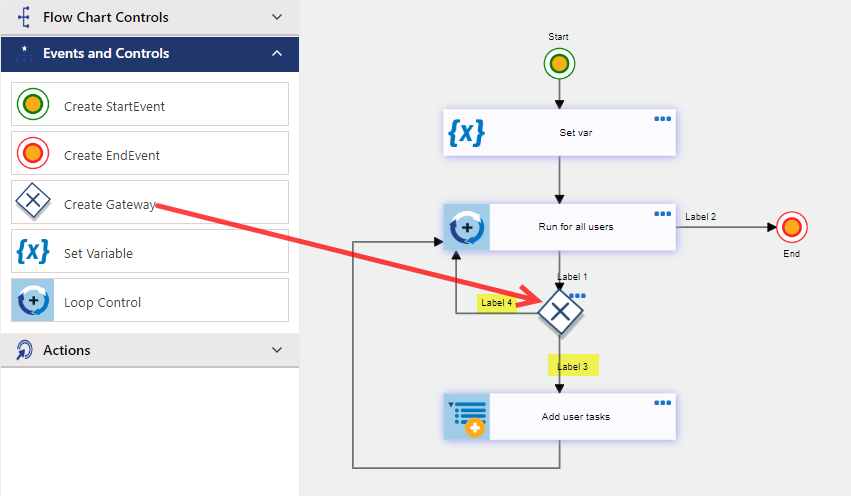
Task: Open the Set var node ellipsis menu
Action: coord(662,119)
